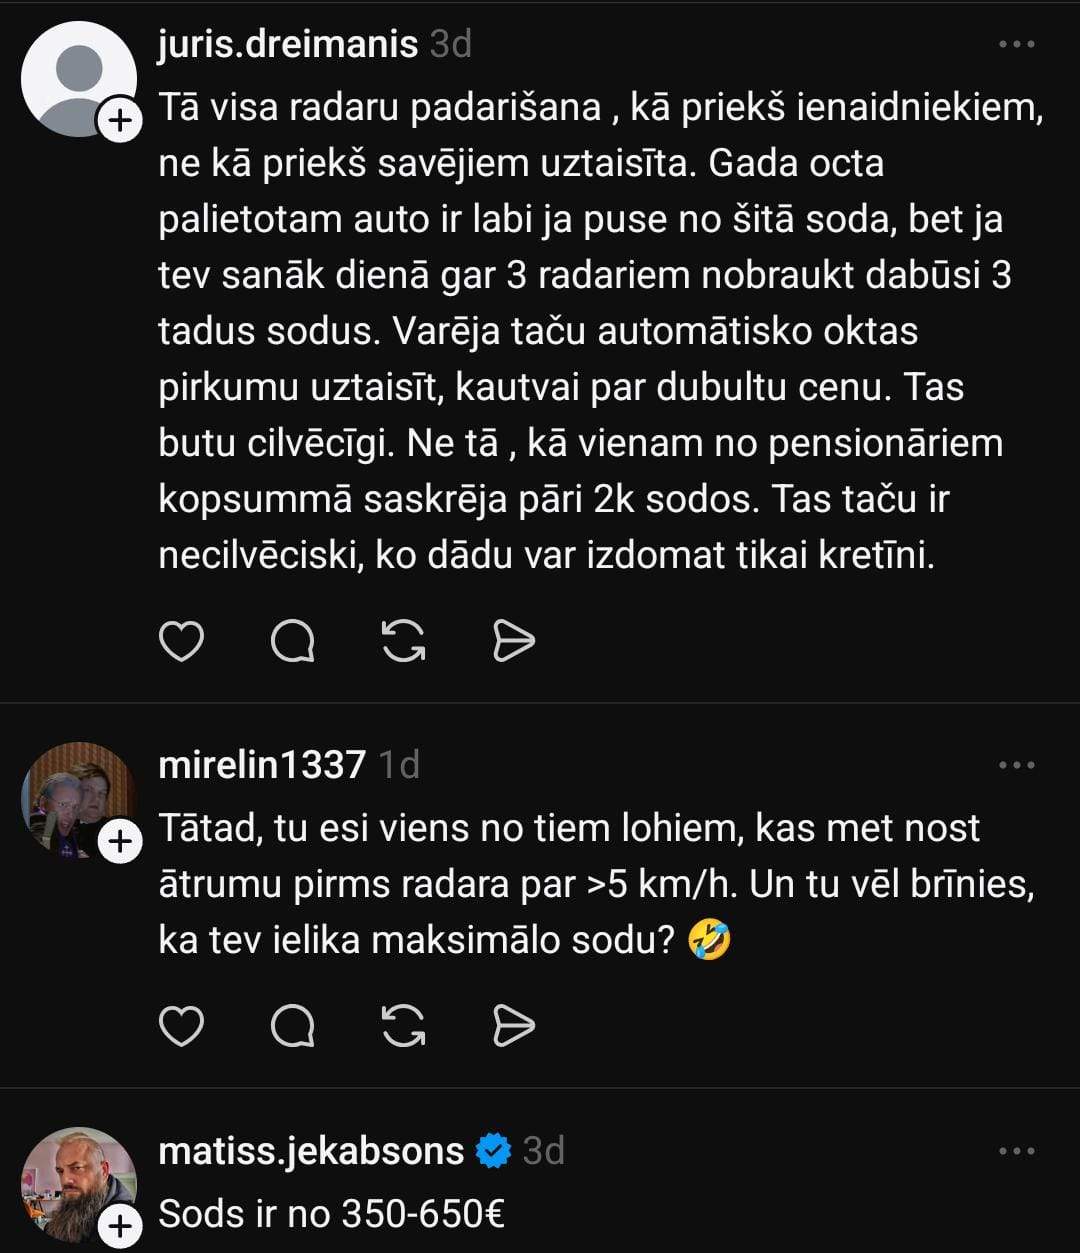Open matiss.jekabsons profile via username
Screen dimensions: 1080x1253
pyautogui.click(x=311, y=1151)
